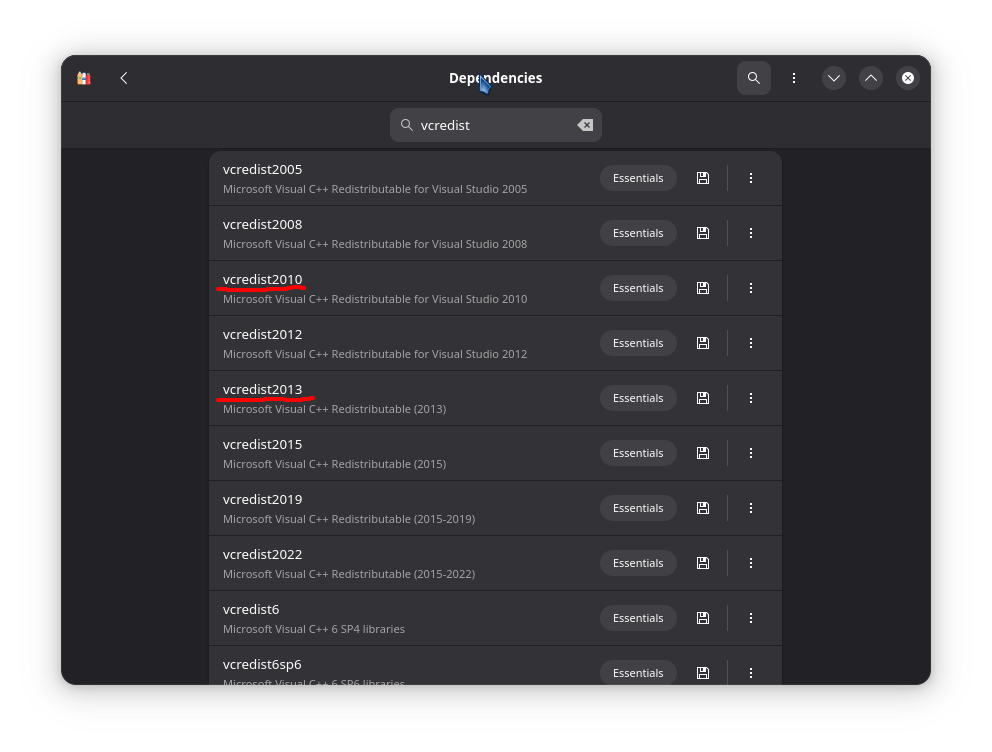The height and width of the screenshot is (752, 992).
Task: Select the vcredist2015 dependency name
Action: click(263, 445)
